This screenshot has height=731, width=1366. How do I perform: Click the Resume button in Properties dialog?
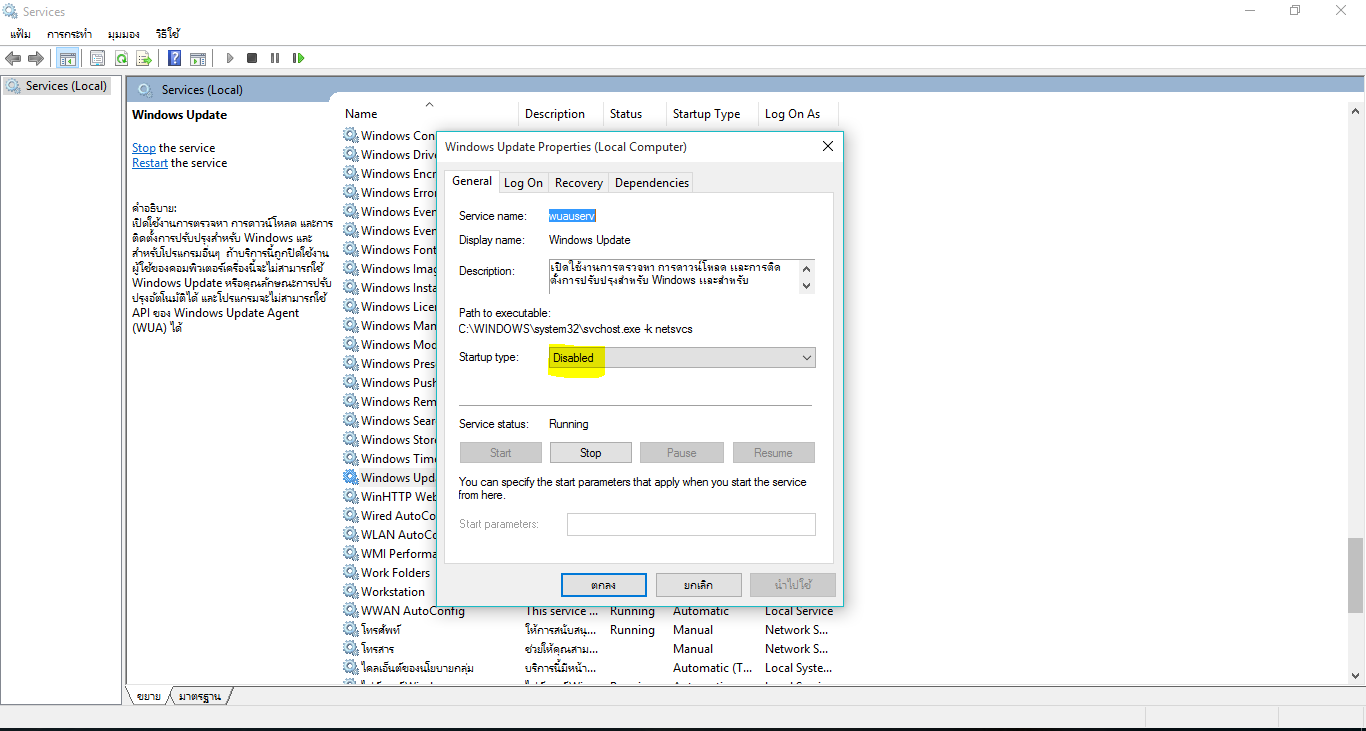(773, 453)
